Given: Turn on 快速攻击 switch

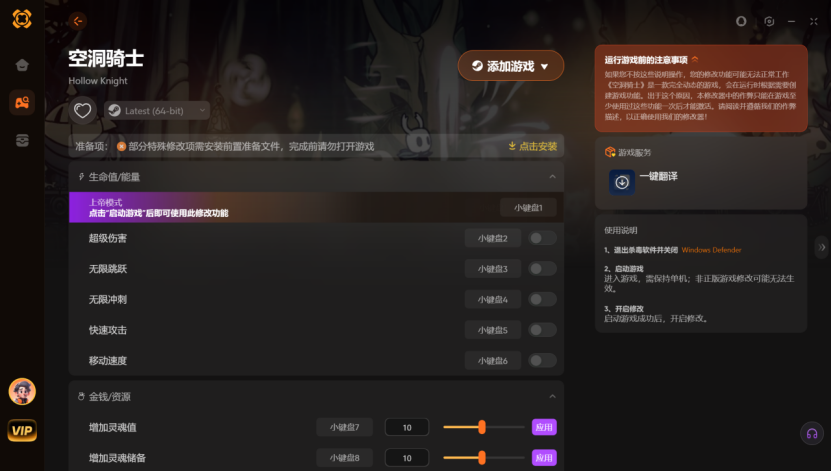Looking at the screenshot, I should [x=542, y=330].
